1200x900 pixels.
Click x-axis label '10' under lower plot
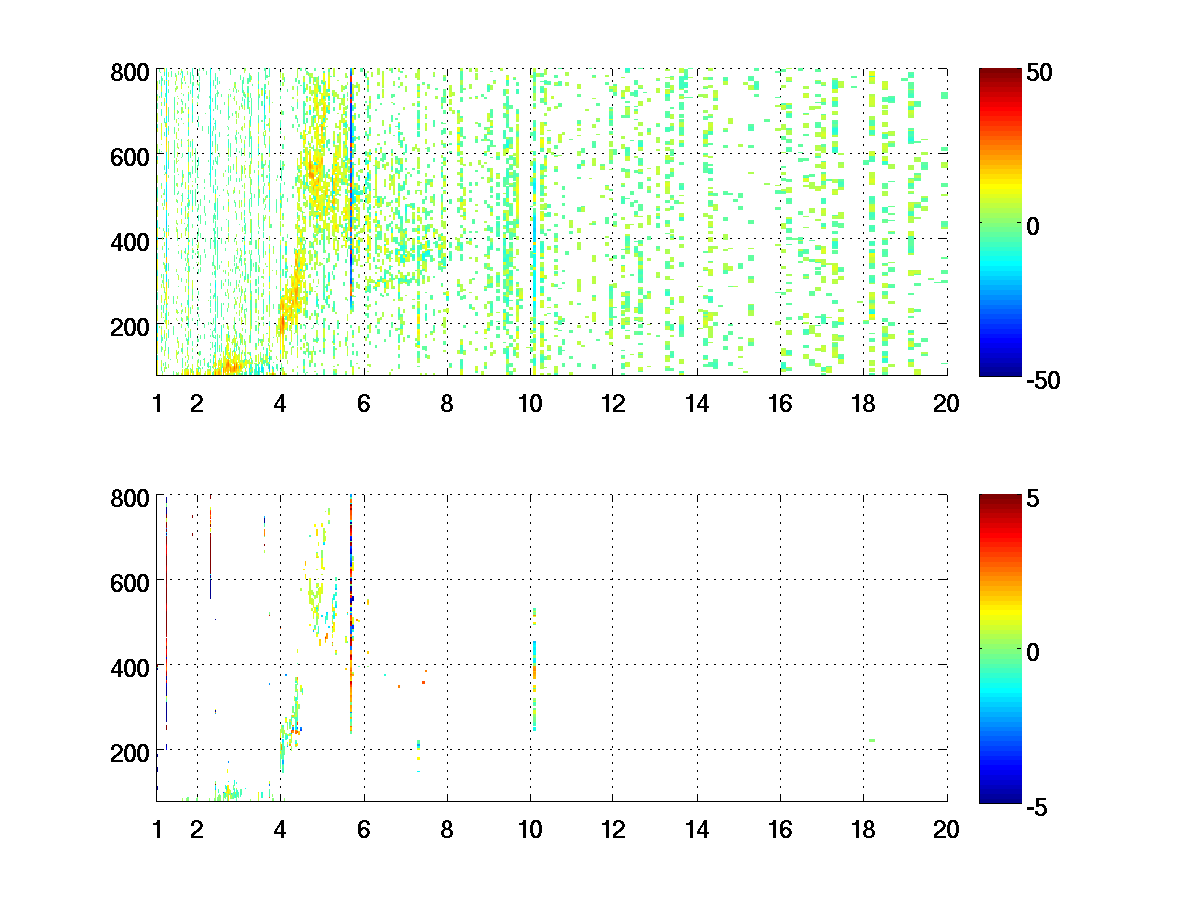530,829
